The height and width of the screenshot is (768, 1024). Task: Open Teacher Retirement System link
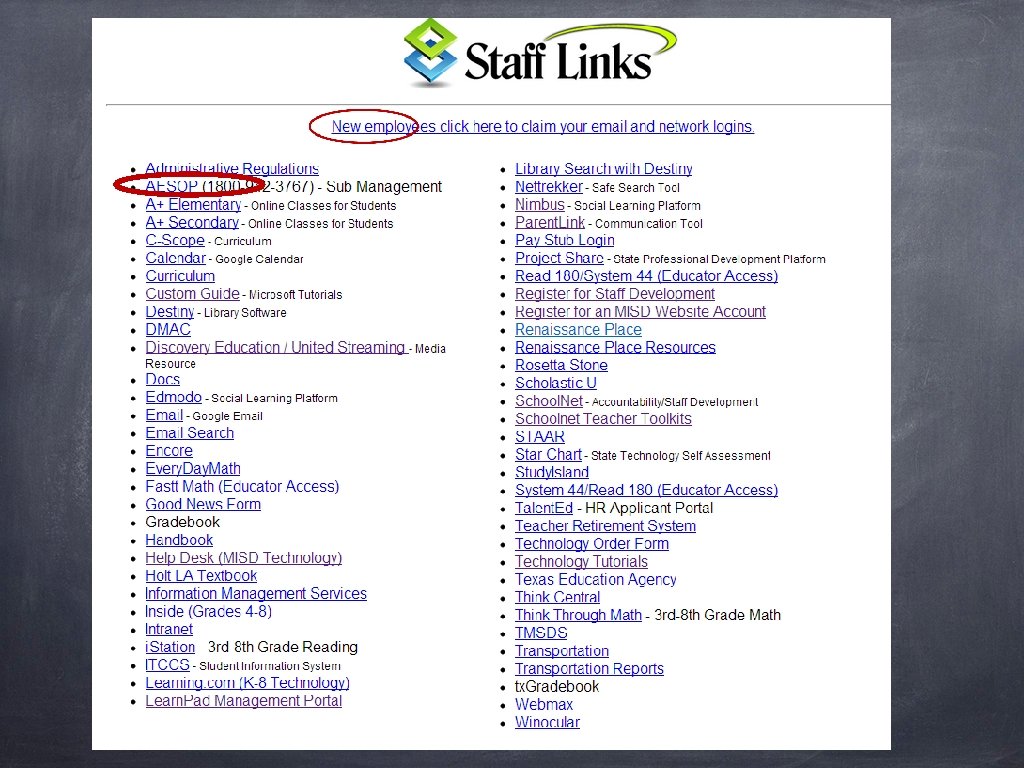(605, 525)
